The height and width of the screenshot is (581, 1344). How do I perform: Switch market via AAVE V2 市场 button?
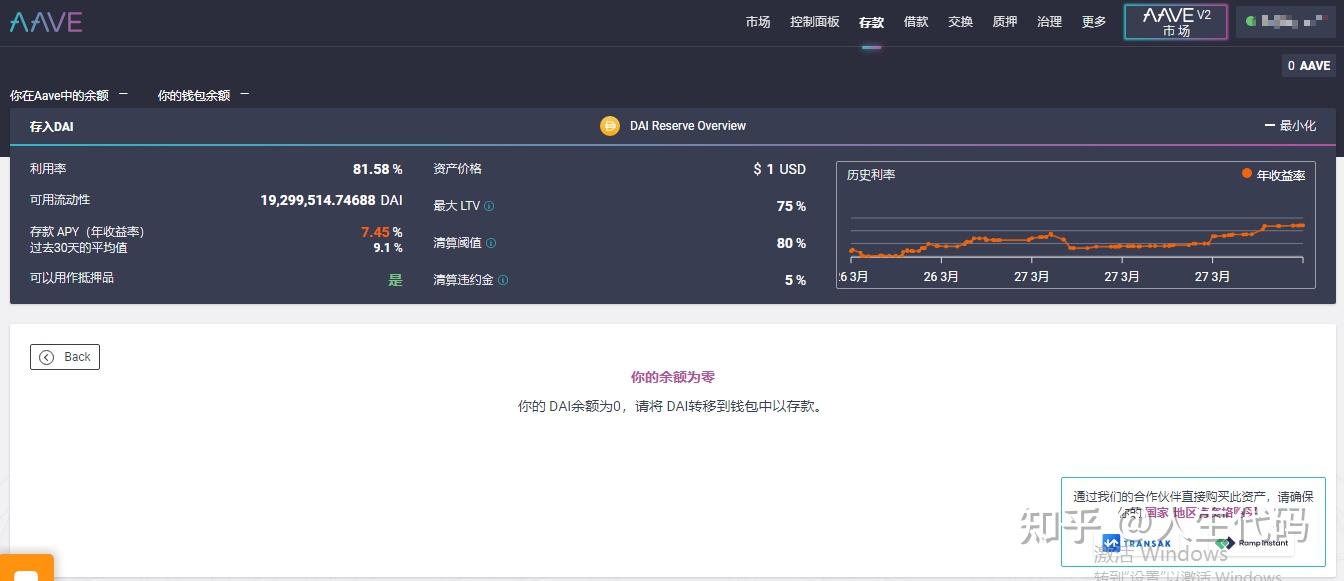pyautogui.click(x=1176, y=22)
